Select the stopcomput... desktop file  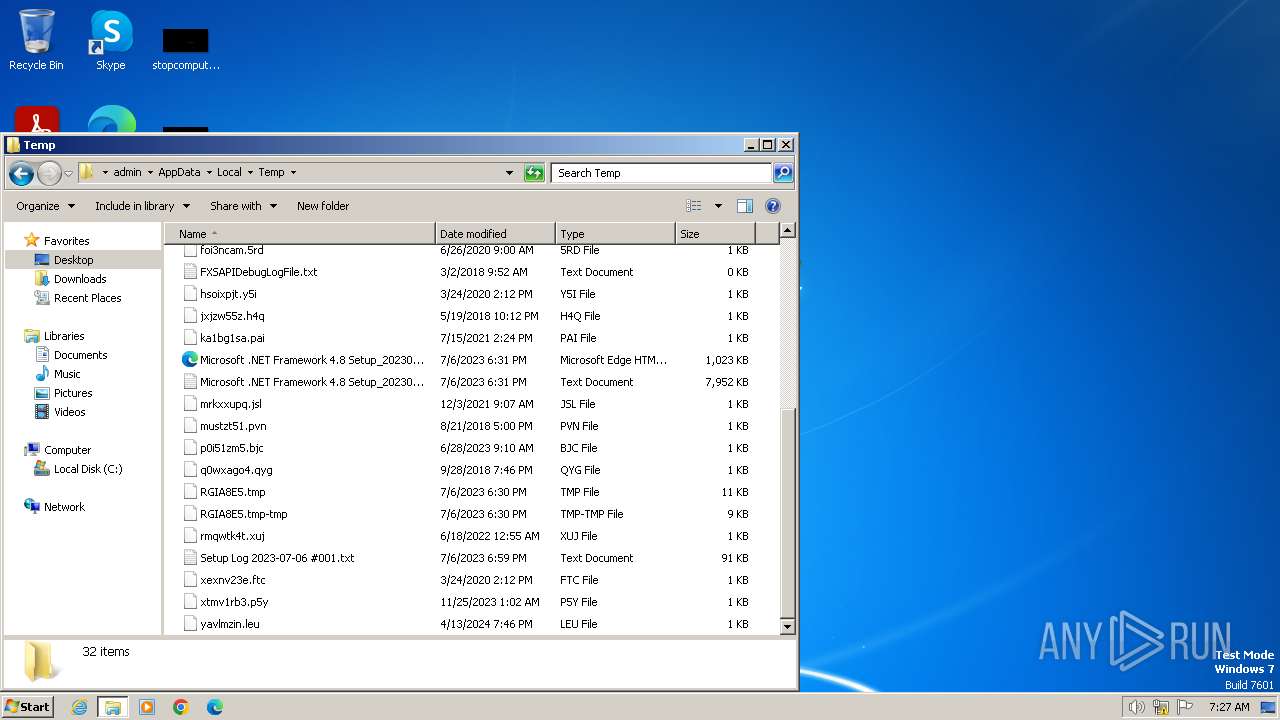[x=186, y=48]
